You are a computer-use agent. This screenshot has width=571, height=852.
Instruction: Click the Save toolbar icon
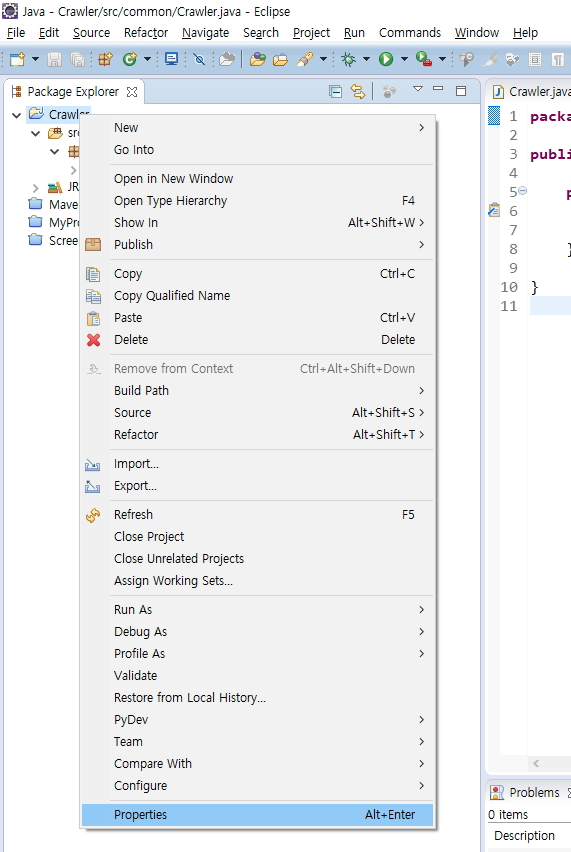click(x=54, y=59)
